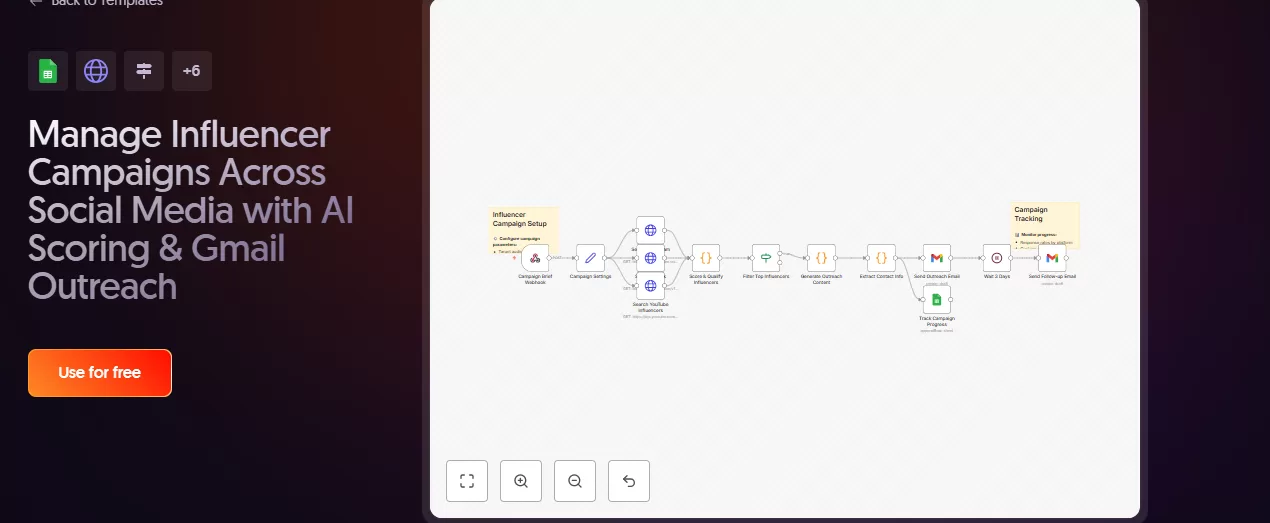This screenshot has width=1270, height=523.
Task: Click the Extract Contact Info node
Action: coord(881,258)
